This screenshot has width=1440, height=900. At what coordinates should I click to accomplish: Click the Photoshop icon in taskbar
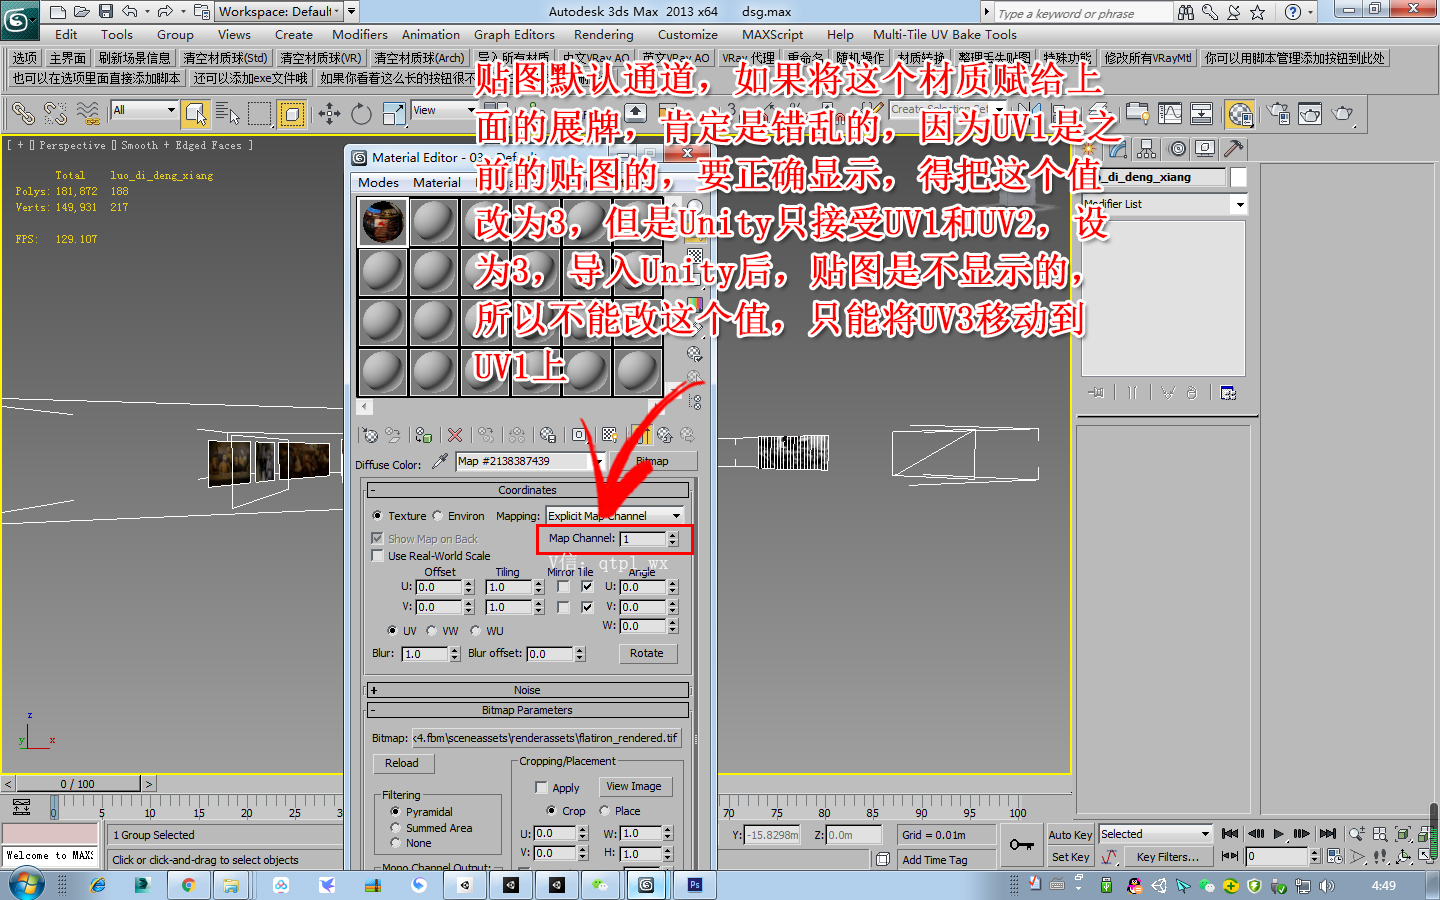tap(694, 885)
